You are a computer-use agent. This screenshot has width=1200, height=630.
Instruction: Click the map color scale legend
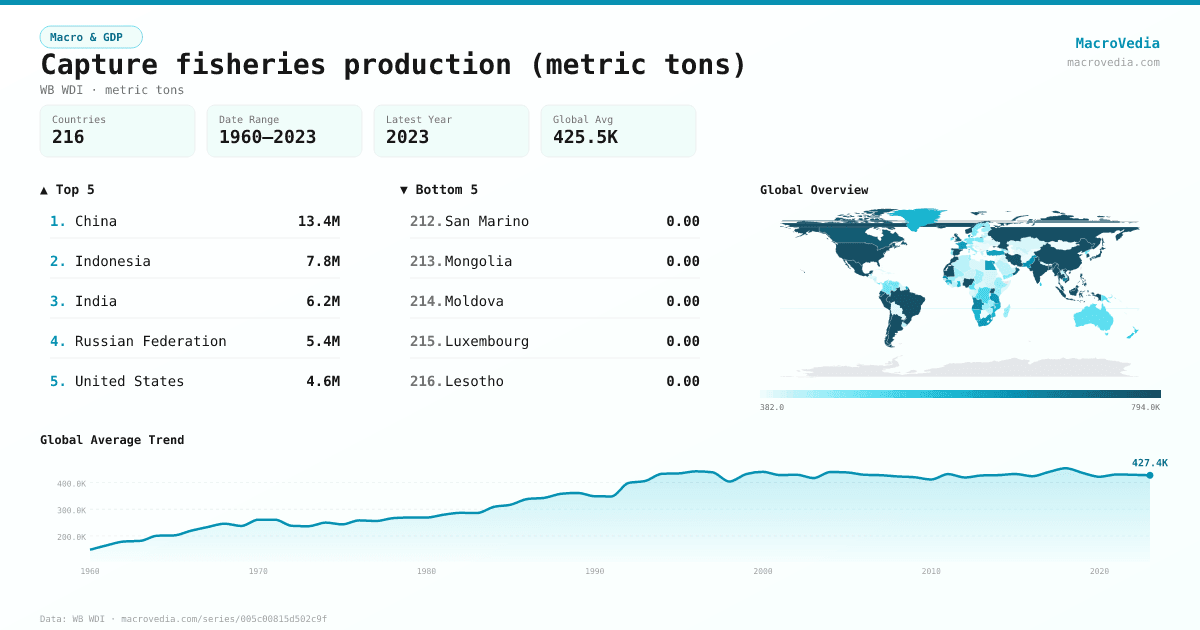[x=960, y=392]
